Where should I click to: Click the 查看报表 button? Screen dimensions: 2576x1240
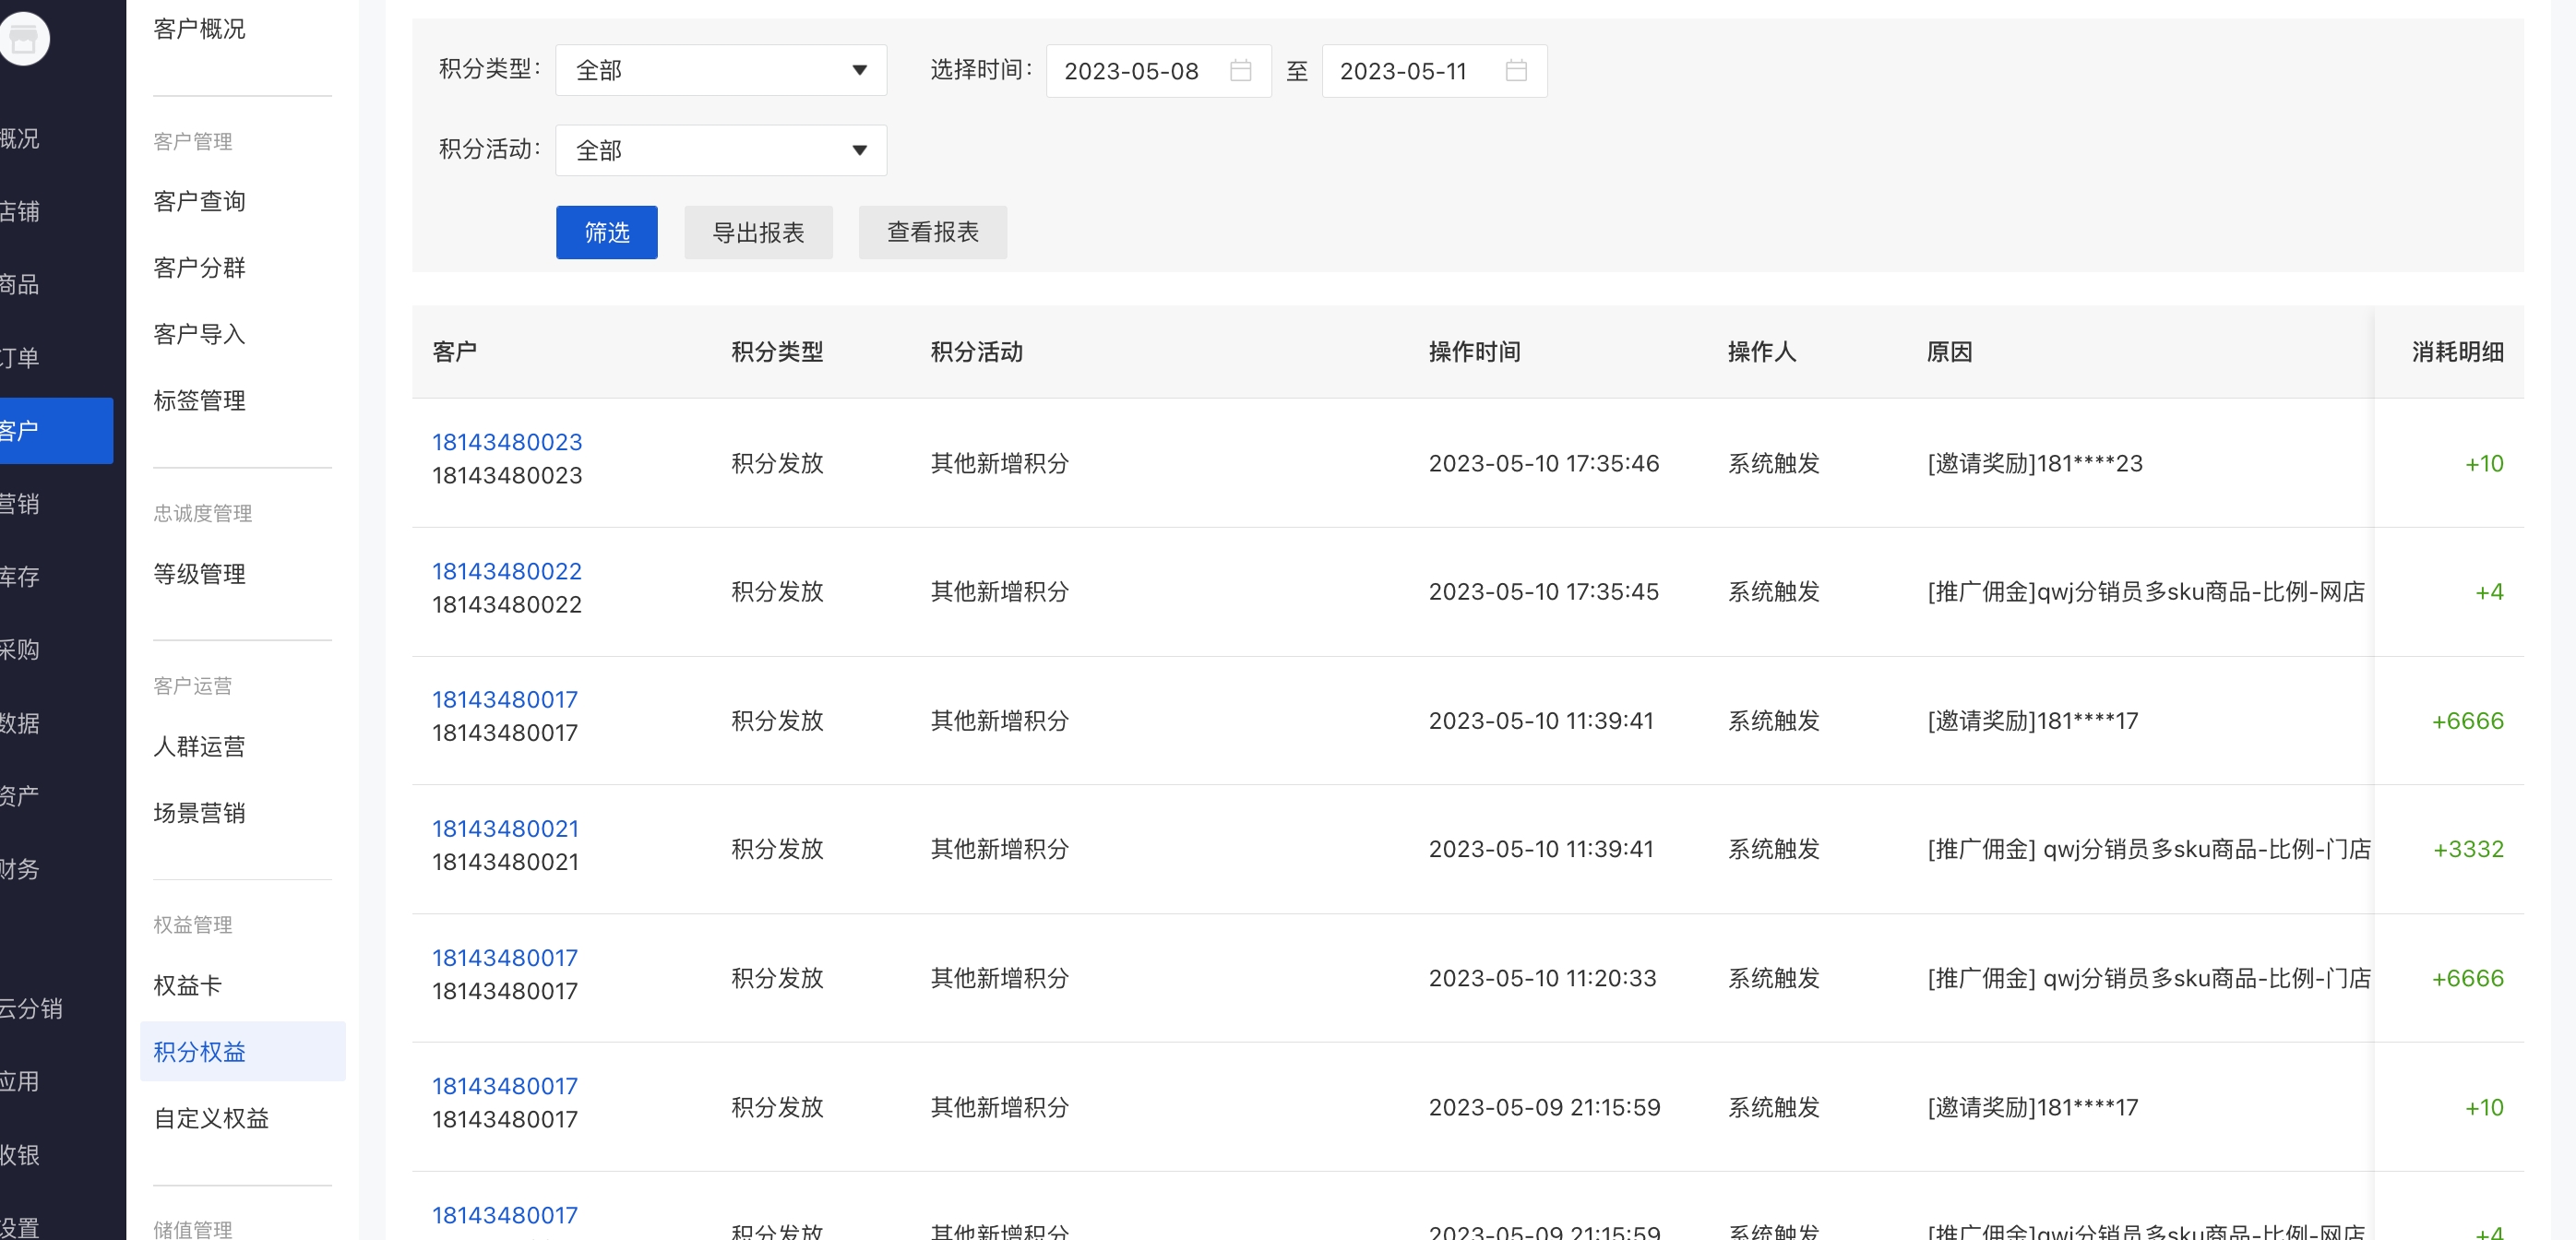[x=933, y=232]
